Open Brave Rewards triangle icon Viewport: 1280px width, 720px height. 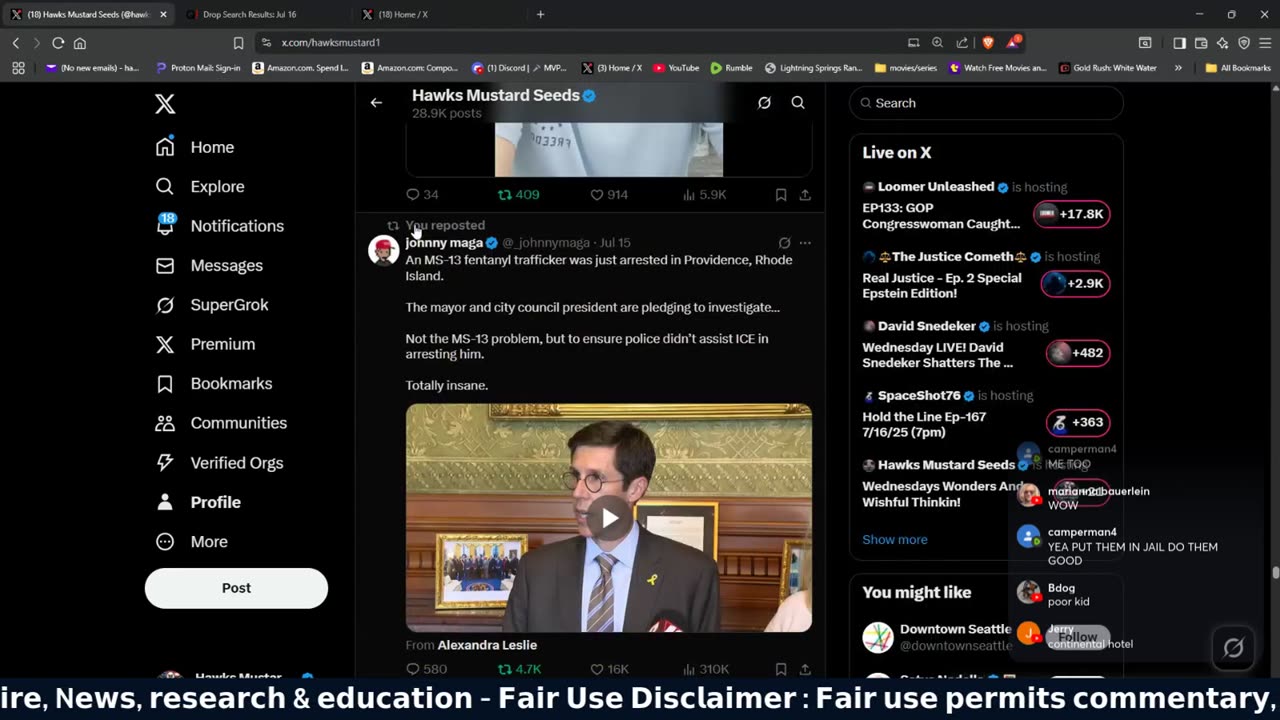pyautogui.click(x=1013, y=42)
